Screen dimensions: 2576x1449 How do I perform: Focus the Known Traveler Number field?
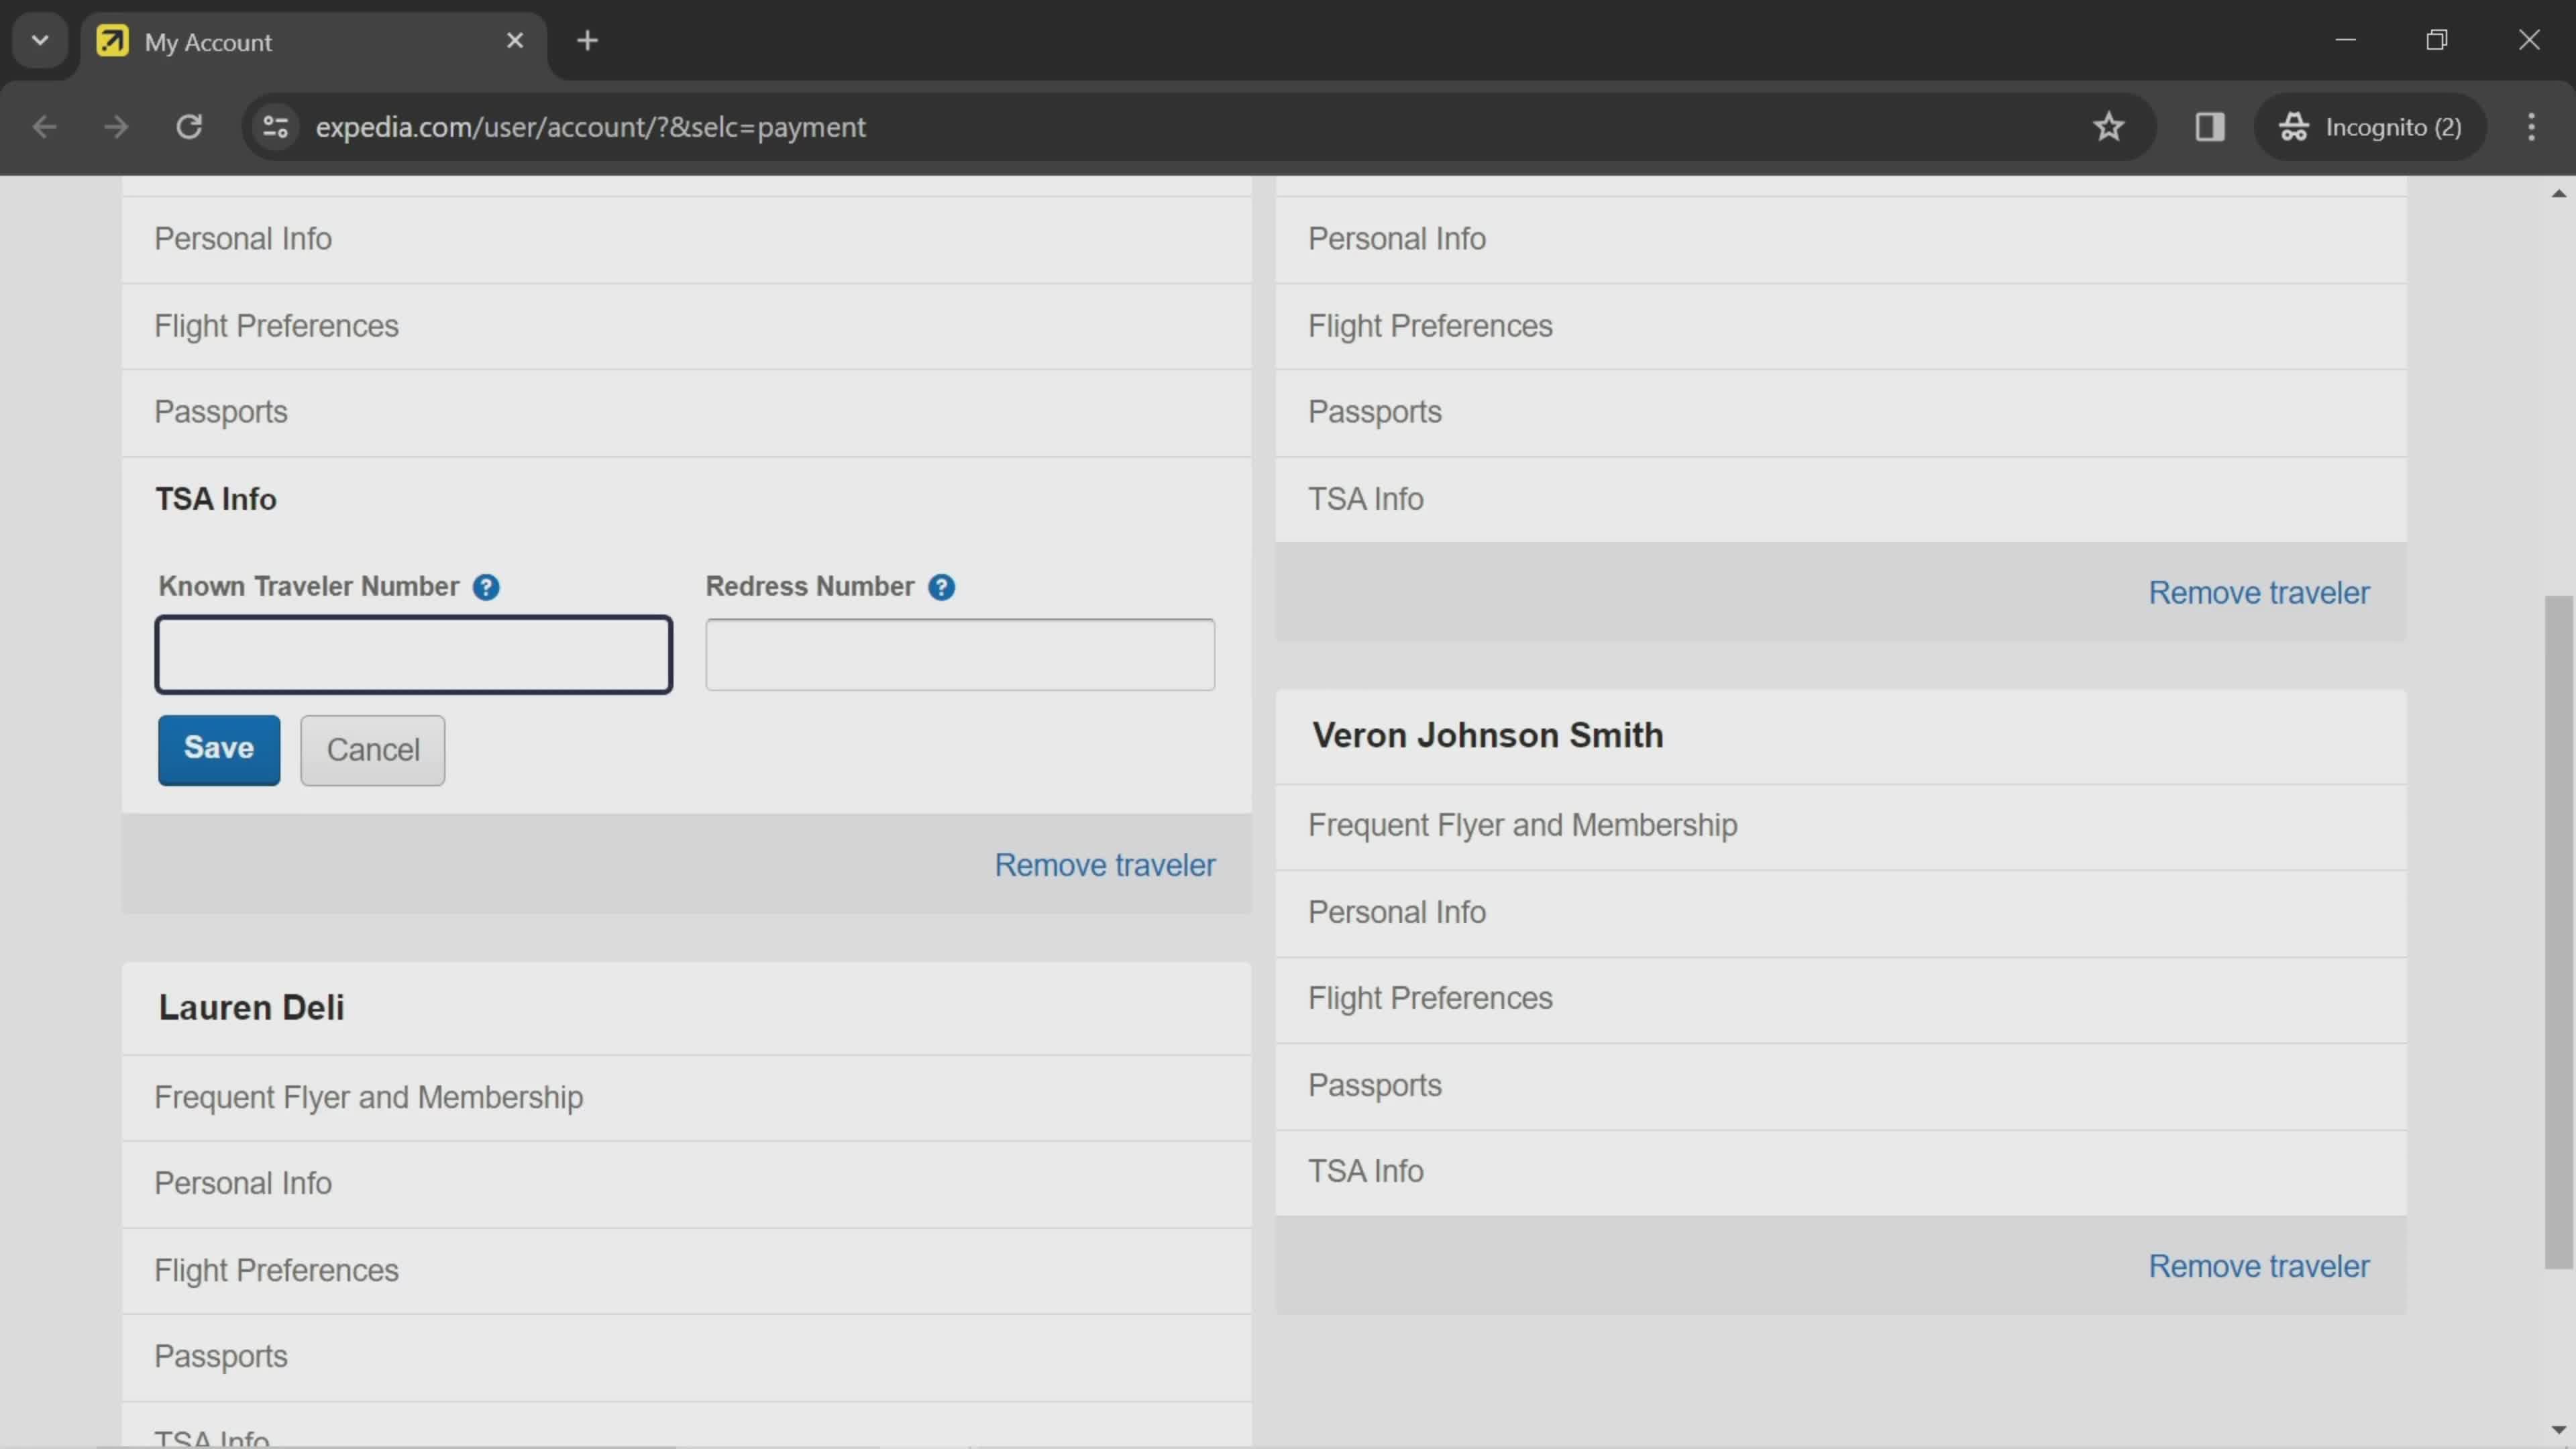pyautogui.click(x=413, y=654)
